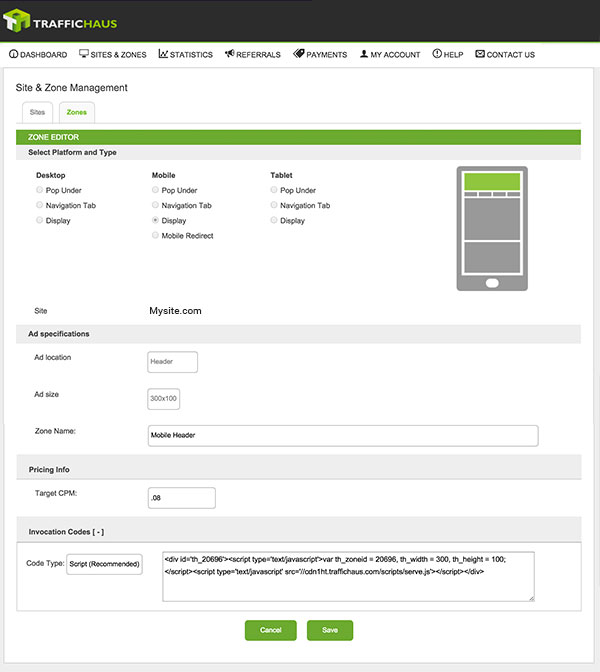600x672 pixels.
Task: Click the Site & Zone Management heading
Action: (x=72, y=88)
